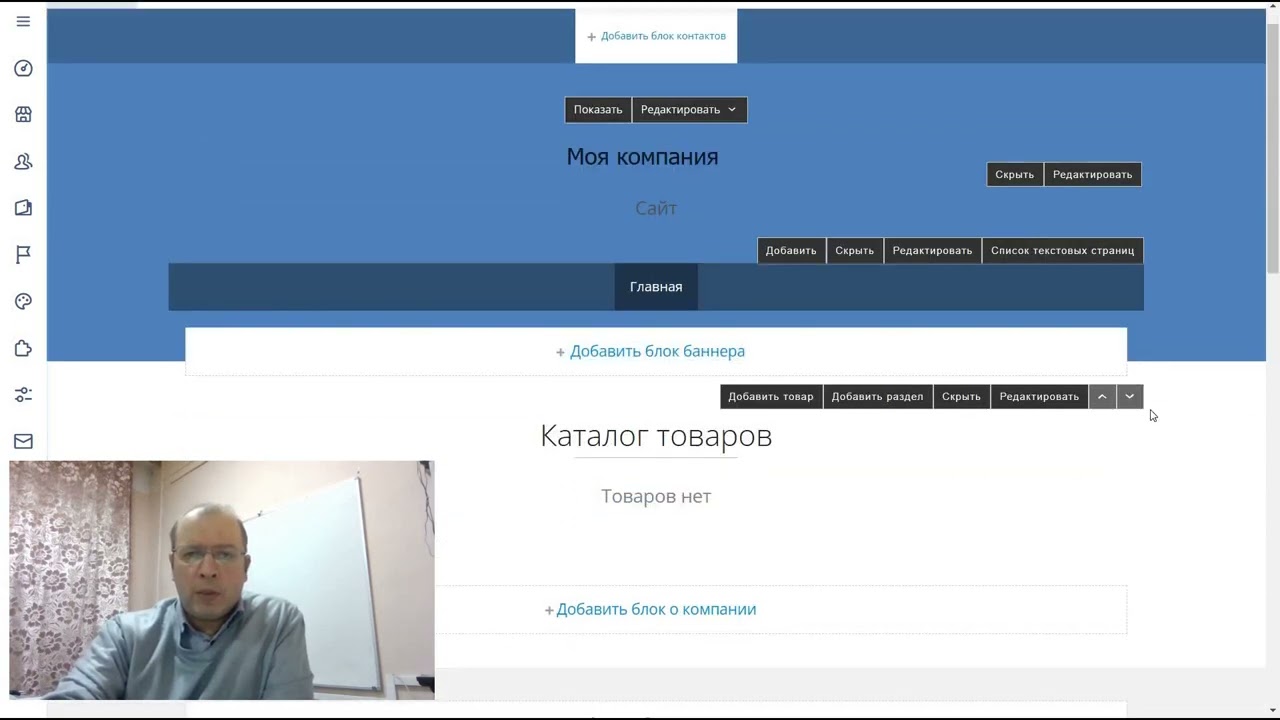Open the users icon in sidebar

click(x=23, y=161)
